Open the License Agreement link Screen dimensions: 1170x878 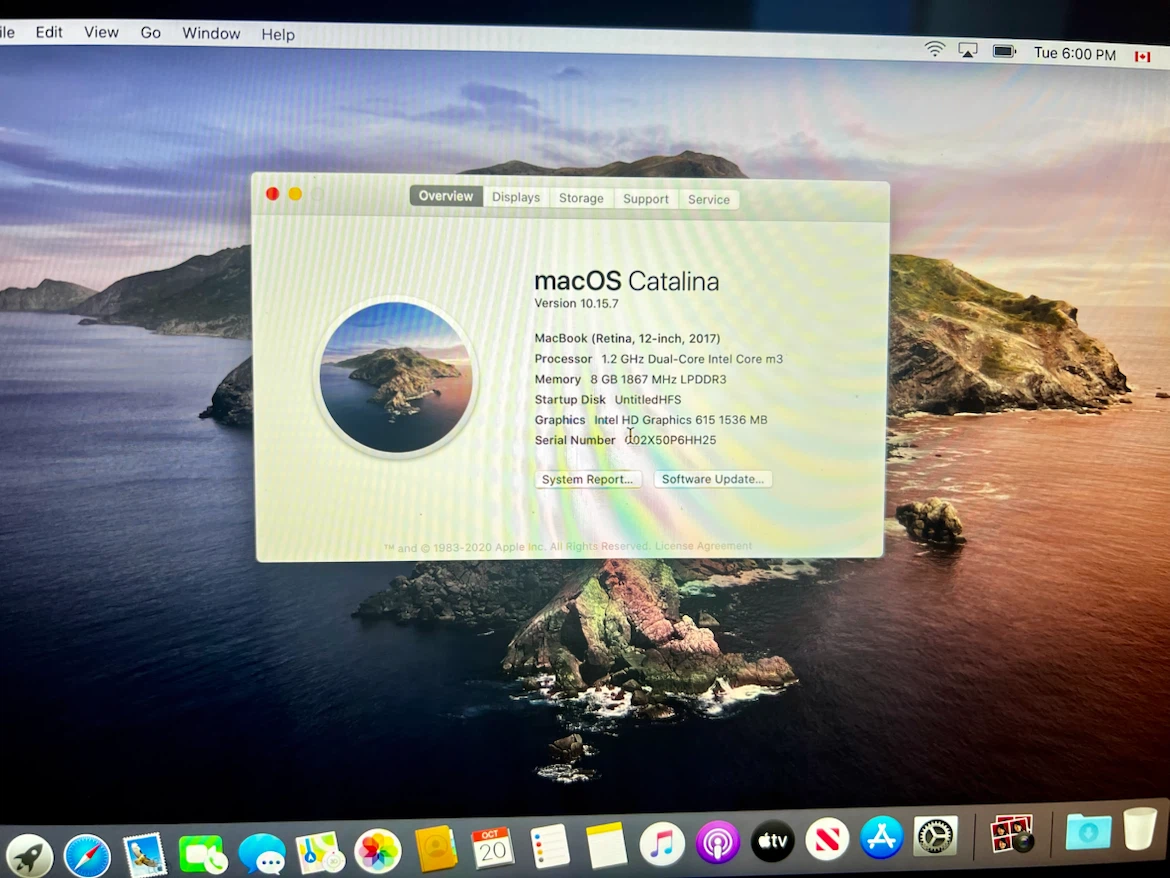click(703, 546)
